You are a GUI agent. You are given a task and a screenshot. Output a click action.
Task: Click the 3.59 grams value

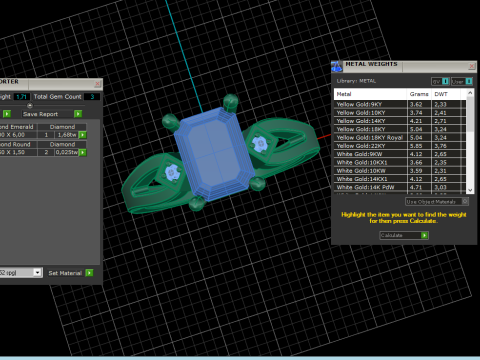(416, 171)
